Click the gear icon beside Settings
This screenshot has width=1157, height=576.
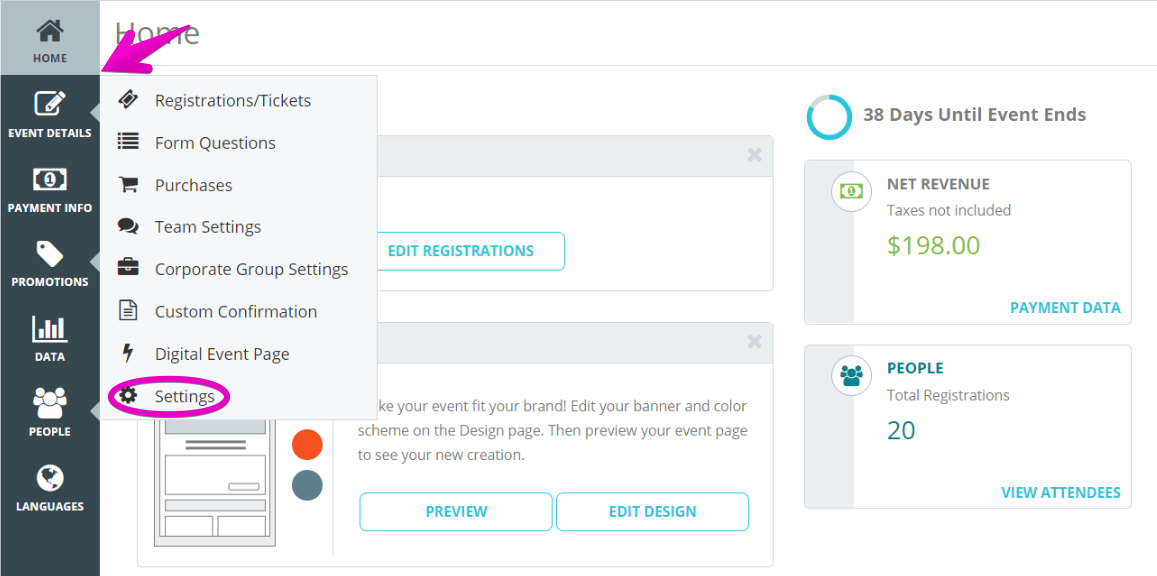pyautogui.click(x=128, y=396)
